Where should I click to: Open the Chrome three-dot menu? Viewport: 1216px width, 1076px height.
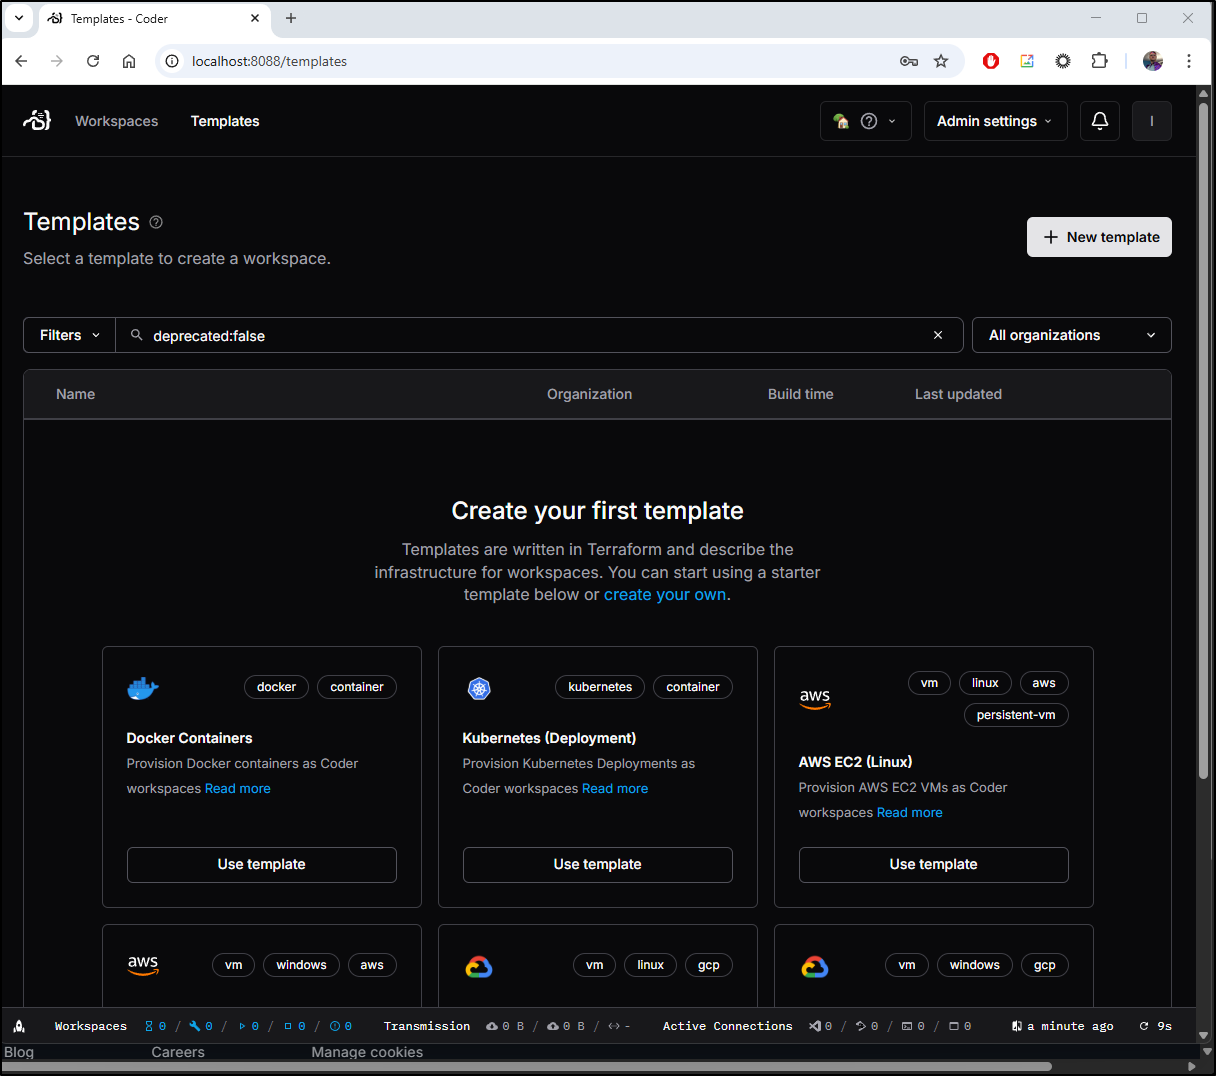click(x=1189, y=61)
